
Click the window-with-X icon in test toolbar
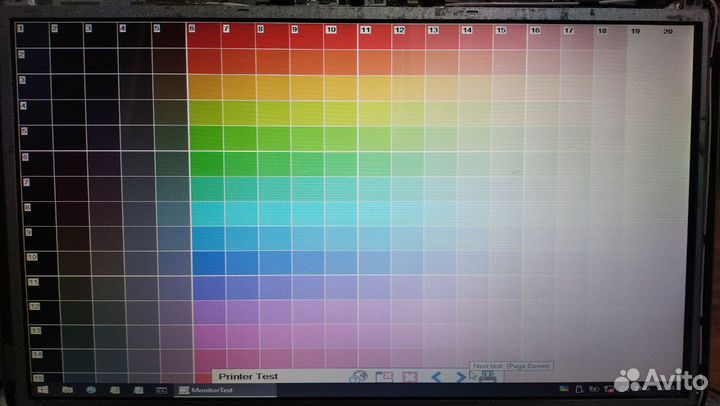(383, 377)
